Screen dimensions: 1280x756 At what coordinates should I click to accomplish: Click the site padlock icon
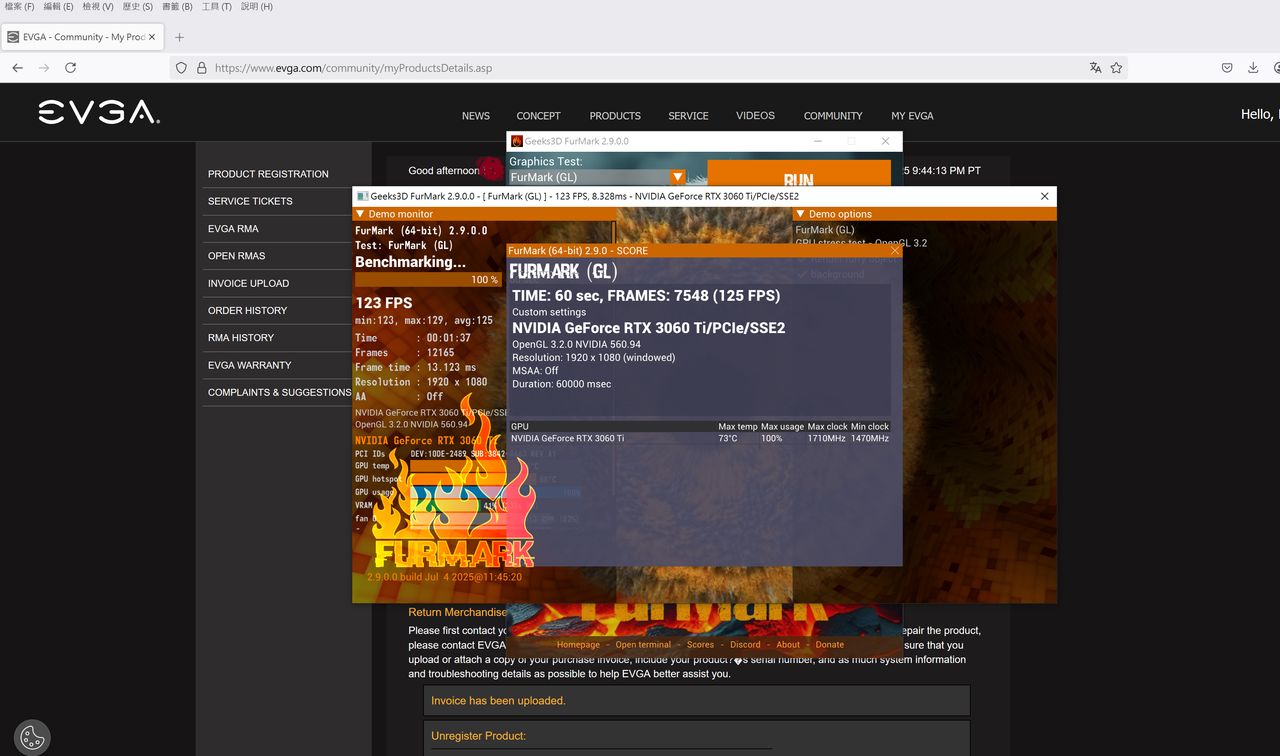201,68
